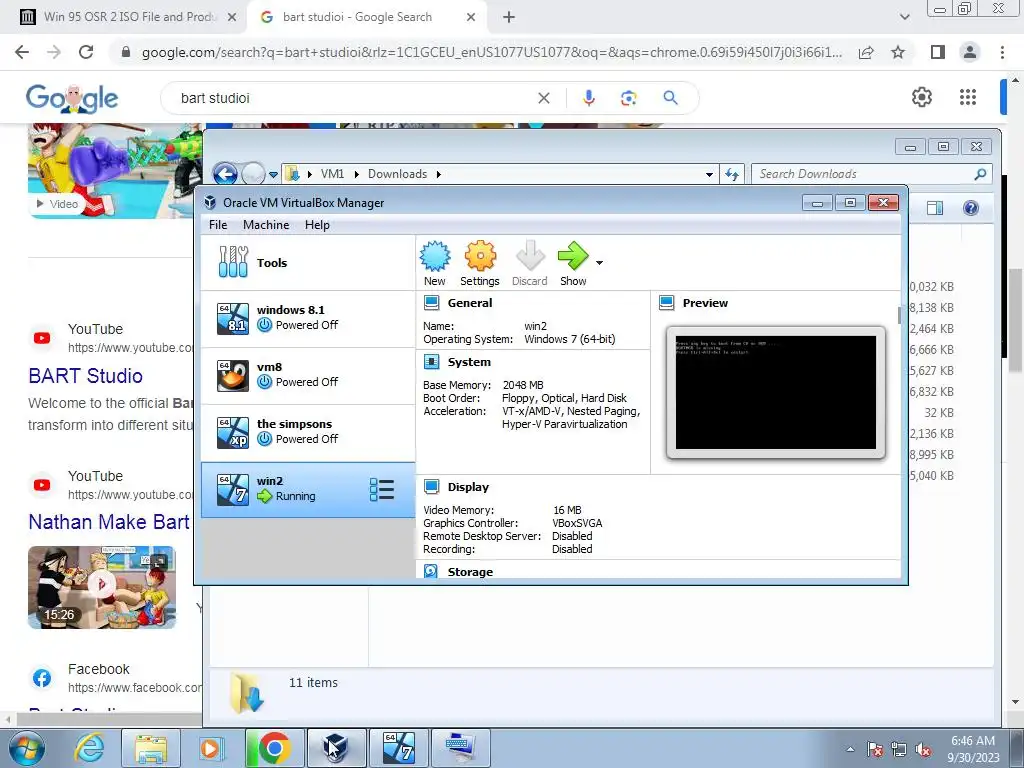Click the Storage section header
Screen dimensions: 1024x768
click(x=470, y=572)
